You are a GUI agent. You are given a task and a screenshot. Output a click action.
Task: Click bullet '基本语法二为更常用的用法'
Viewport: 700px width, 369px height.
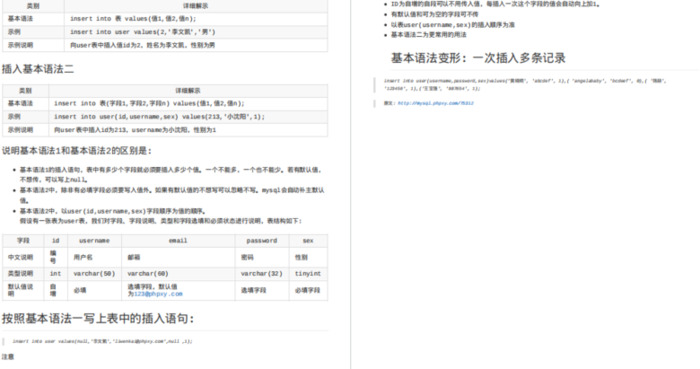coord(429,35)
